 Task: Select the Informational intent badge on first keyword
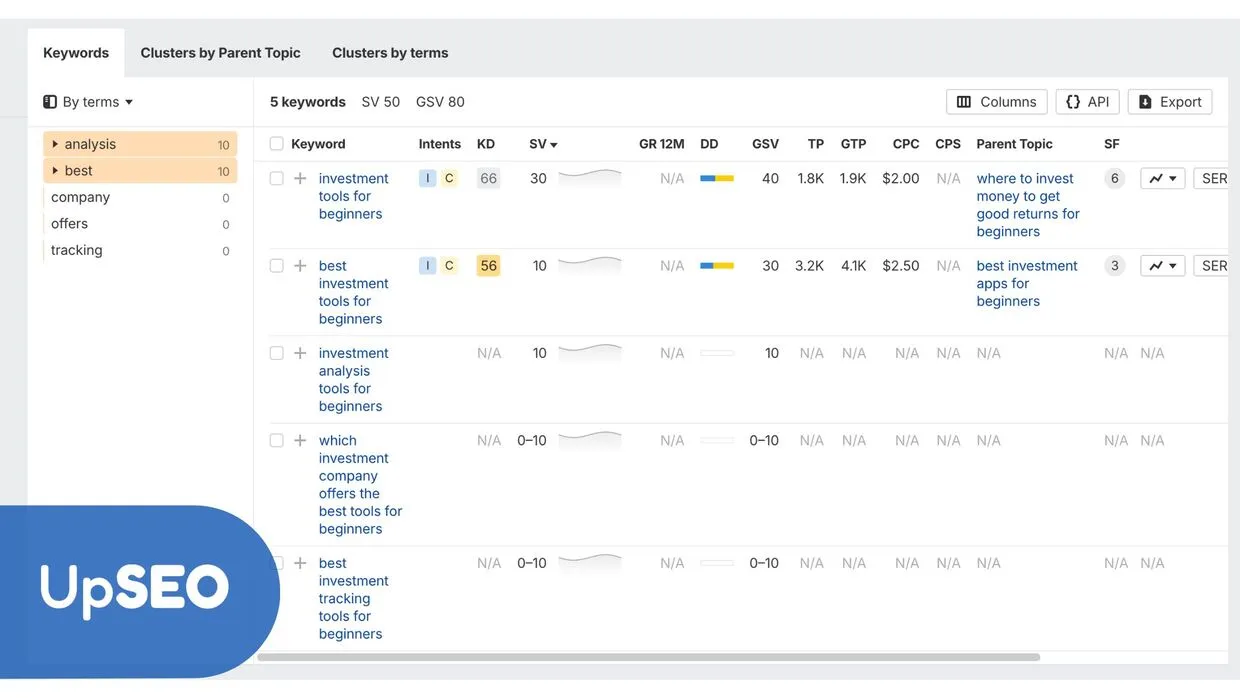427,177
